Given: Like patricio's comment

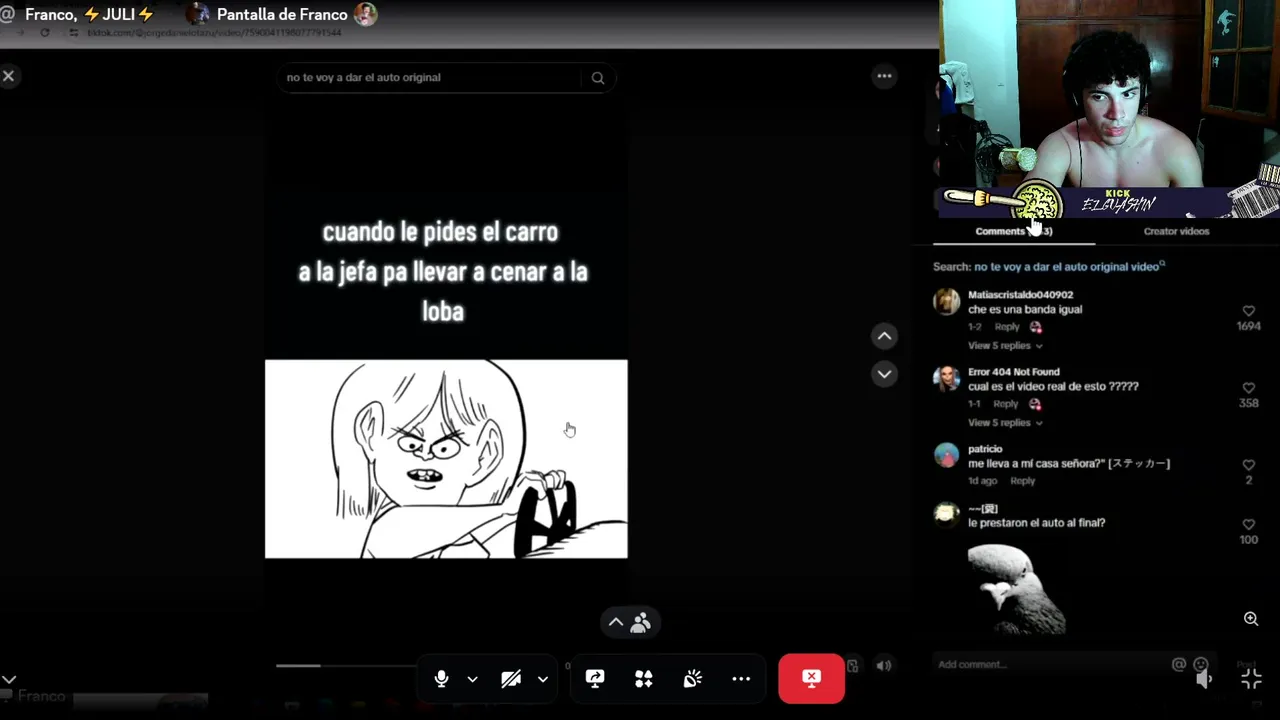Looking at the screenshot, I should tap(1248, 465).
